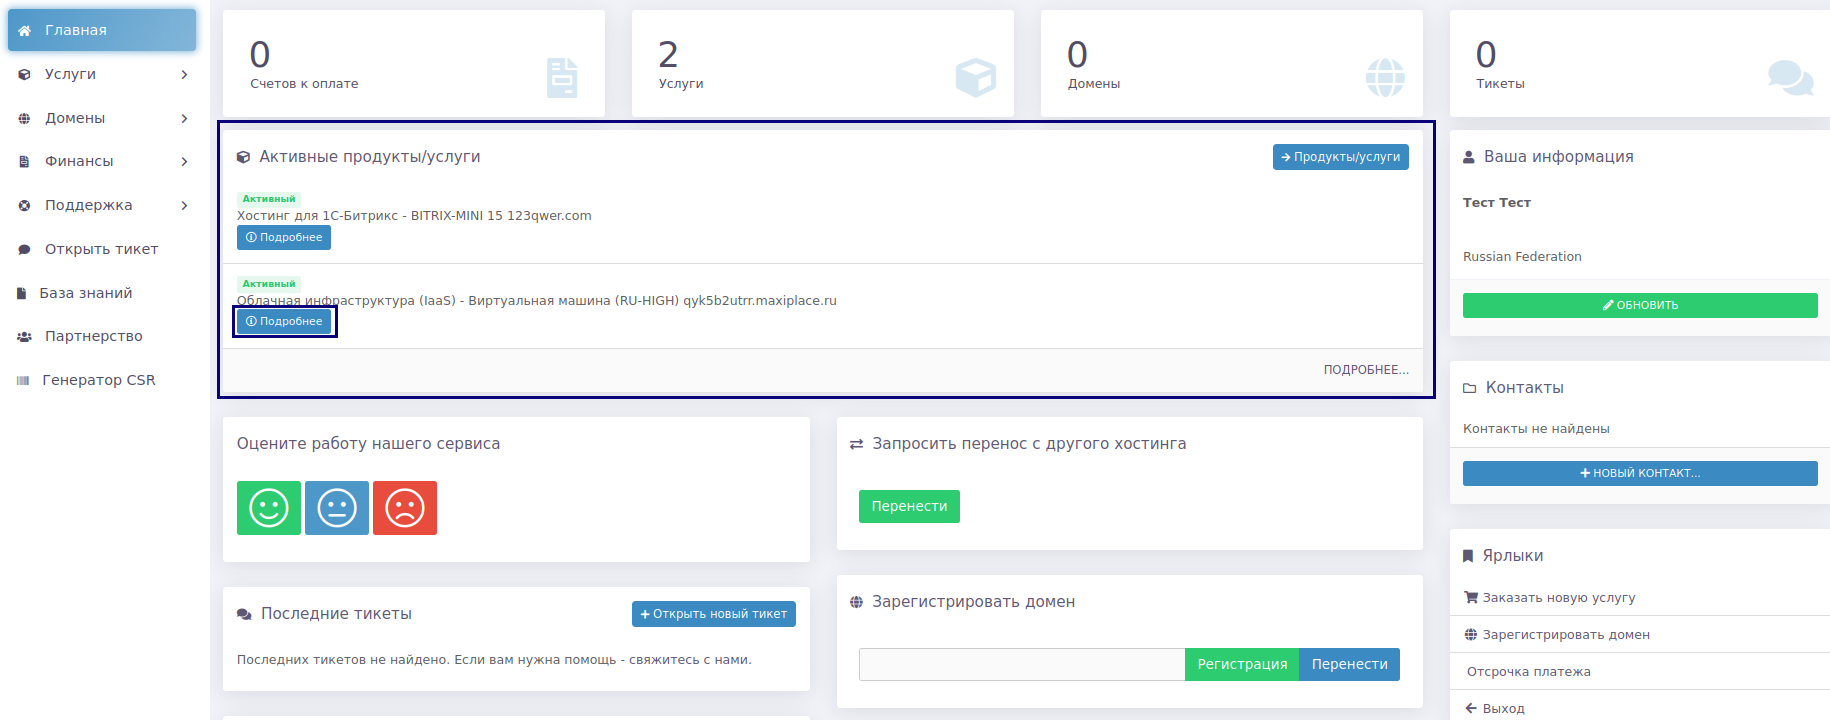
Task: Click the cart icon beside Заказать новую услугу
Action: point(1471,598)
